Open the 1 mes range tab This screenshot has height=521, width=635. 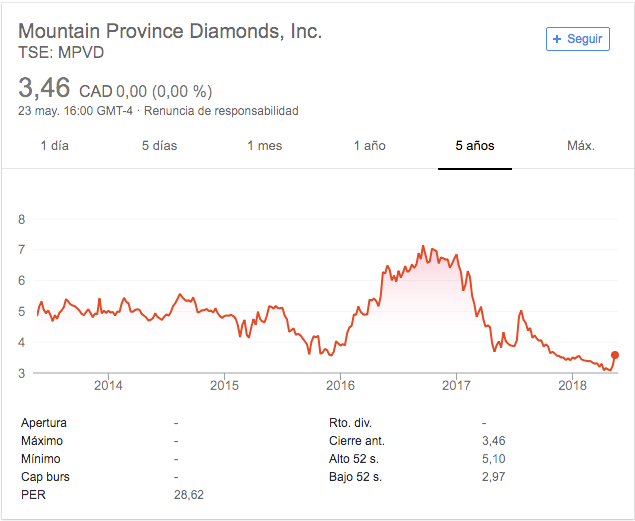(x=265, y=146)
